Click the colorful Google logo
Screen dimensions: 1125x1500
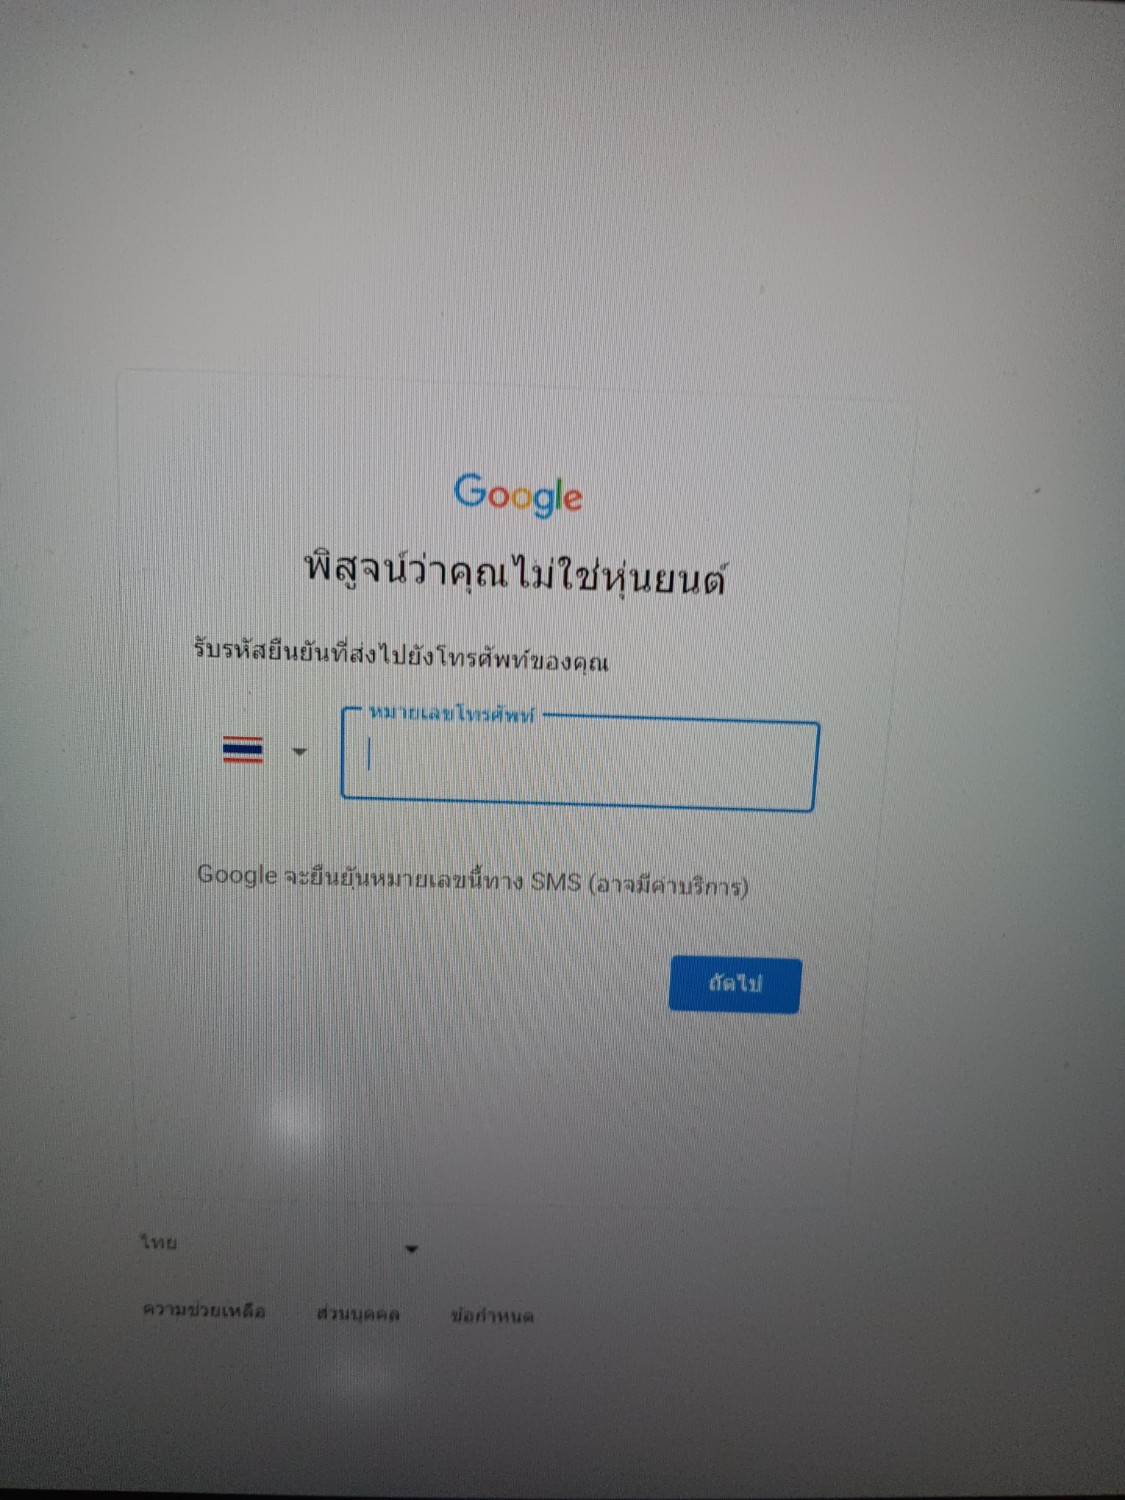click(518, 495)
